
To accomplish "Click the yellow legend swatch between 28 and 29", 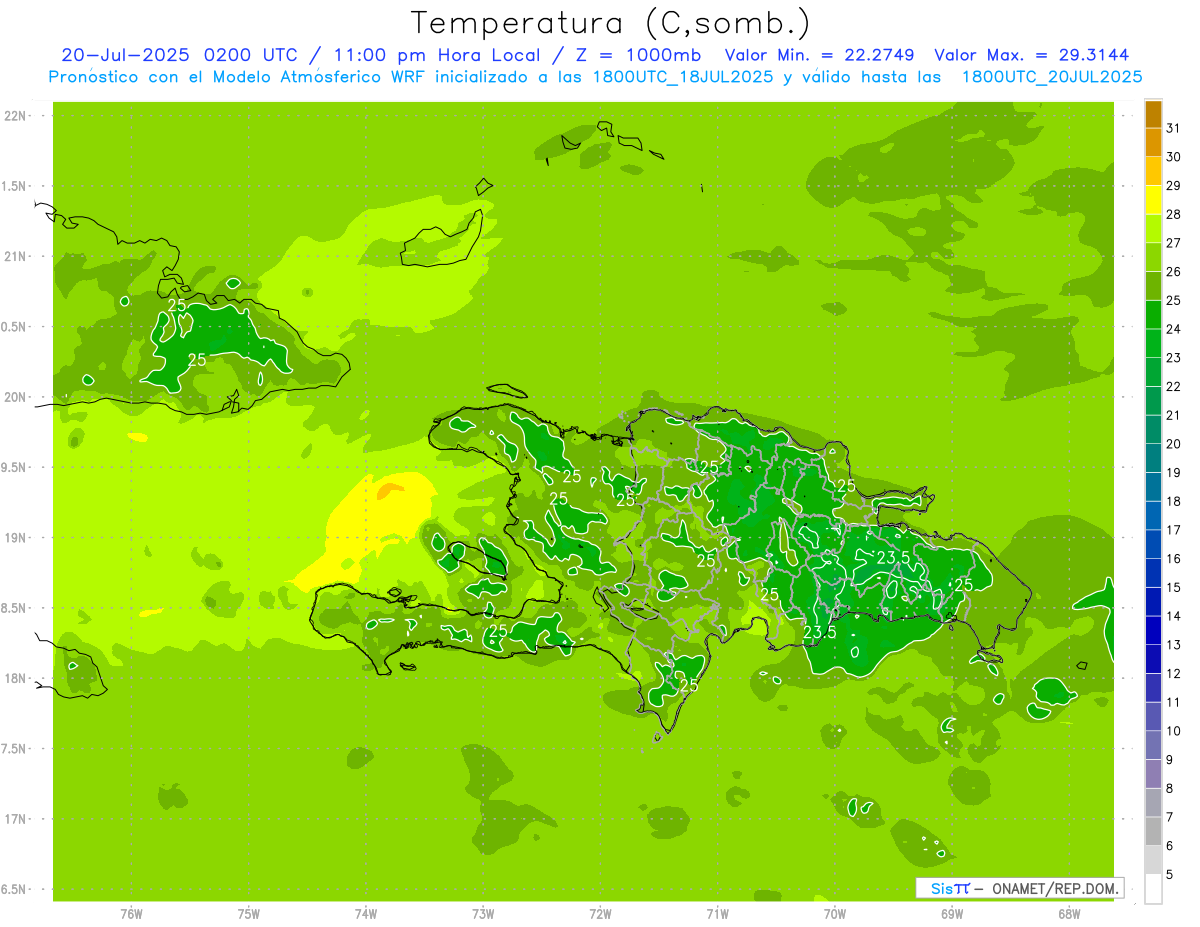I will [x=1153, y=200].
